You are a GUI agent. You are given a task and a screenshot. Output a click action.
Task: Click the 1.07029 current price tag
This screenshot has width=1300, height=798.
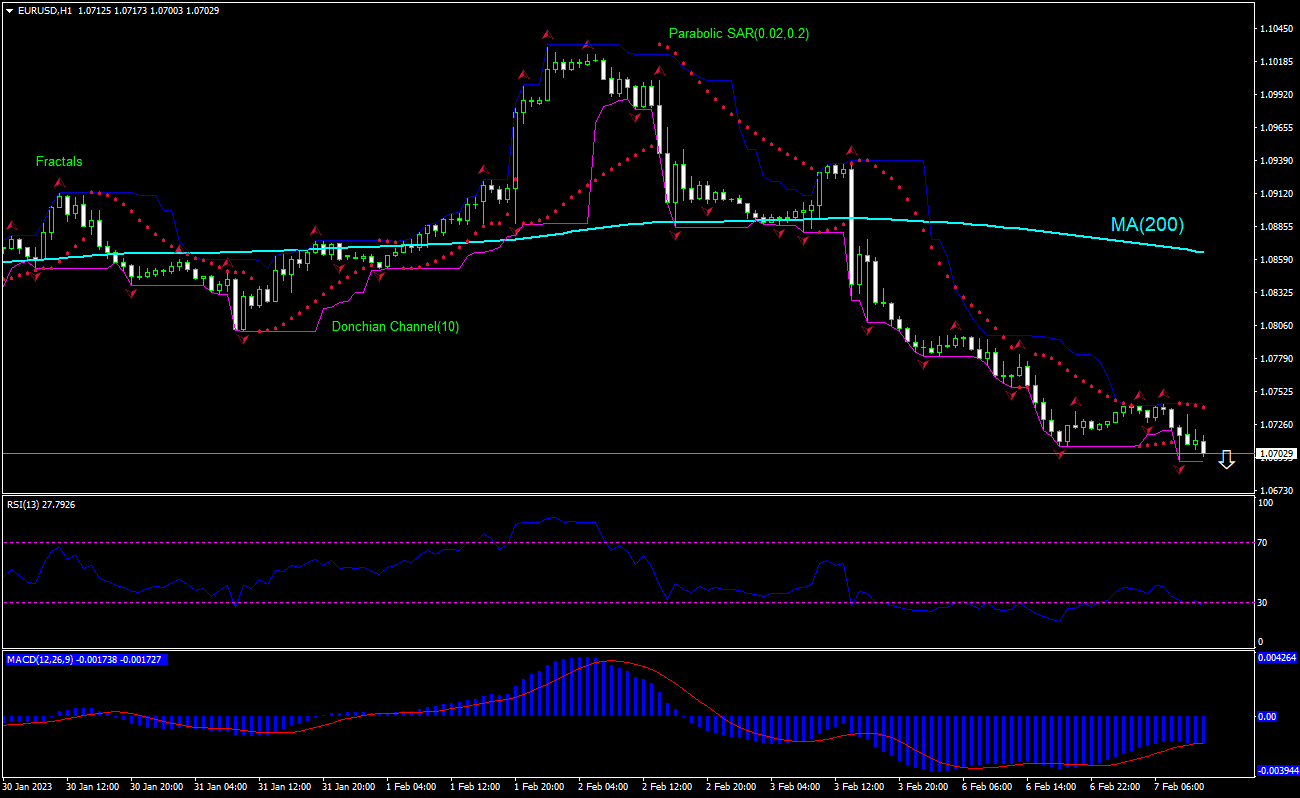1277,453
